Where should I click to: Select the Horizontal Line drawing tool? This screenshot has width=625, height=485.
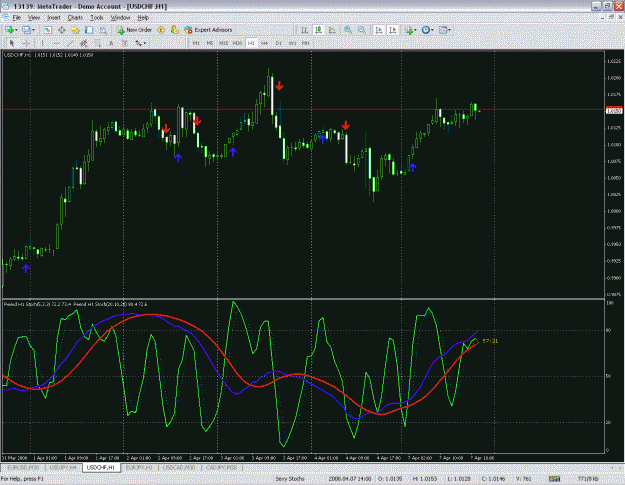56,43
